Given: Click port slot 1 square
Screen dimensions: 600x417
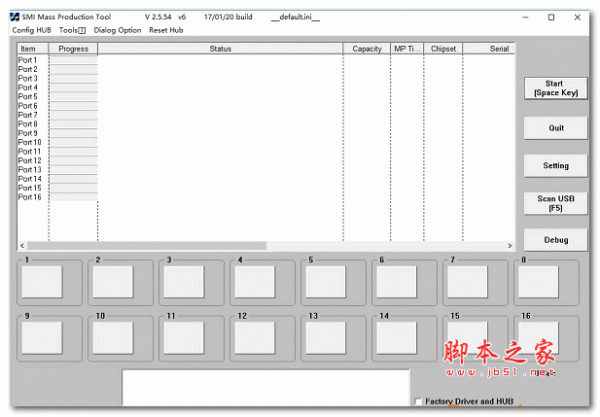Looking at the screenshot, I should pos(42,282).
